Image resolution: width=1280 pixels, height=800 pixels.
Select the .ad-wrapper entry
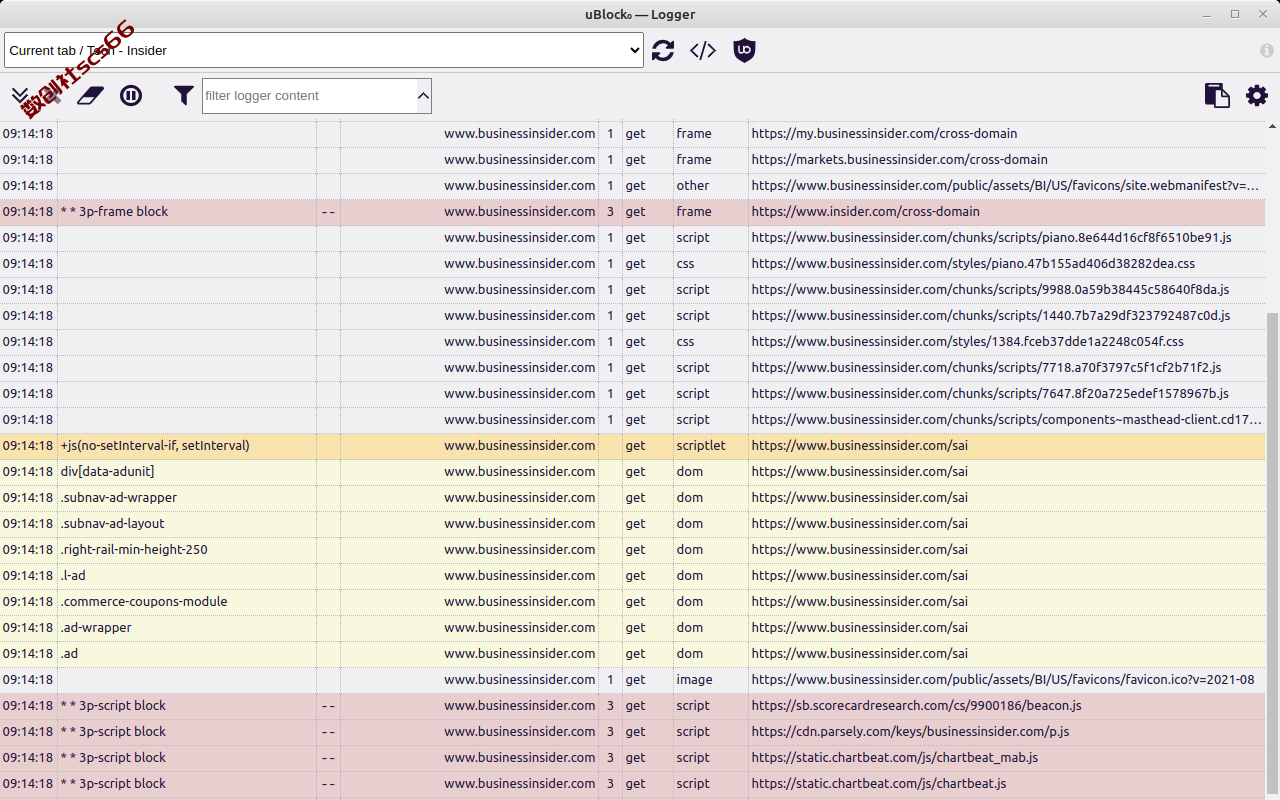(x=96, y=628)
